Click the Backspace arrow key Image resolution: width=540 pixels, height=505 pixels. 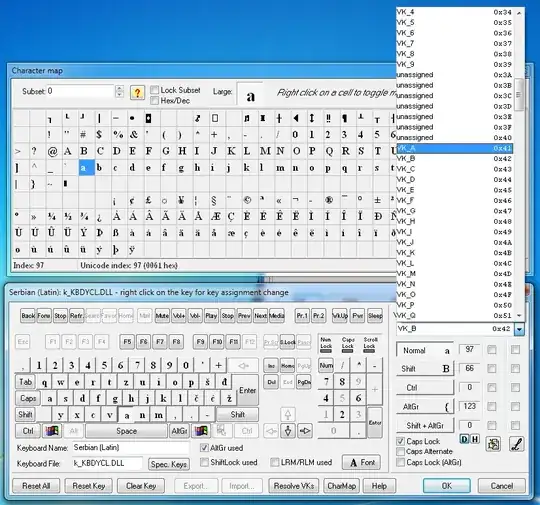[243, 365]
